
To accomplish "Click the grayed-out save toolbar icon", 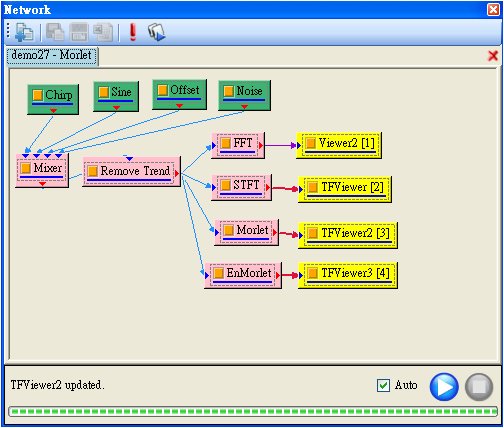I will 79,32.
